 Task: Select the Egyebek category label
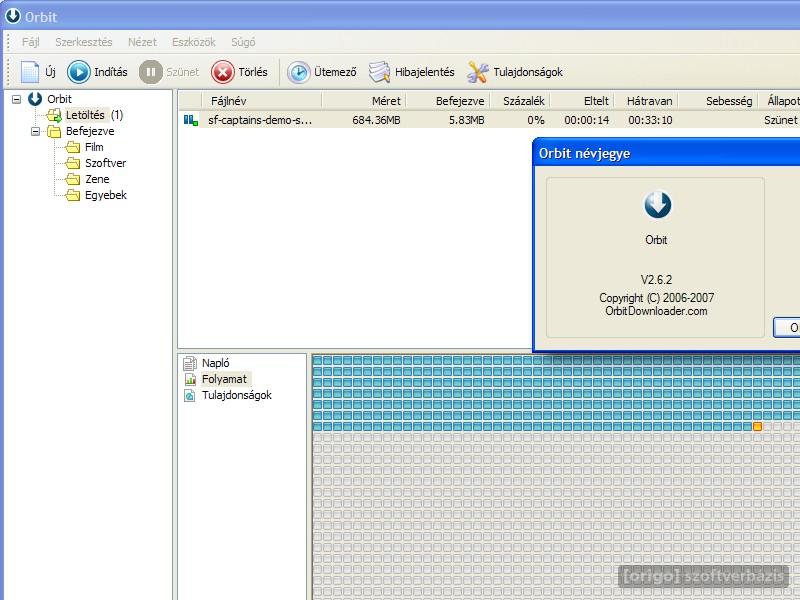point(106,195)
